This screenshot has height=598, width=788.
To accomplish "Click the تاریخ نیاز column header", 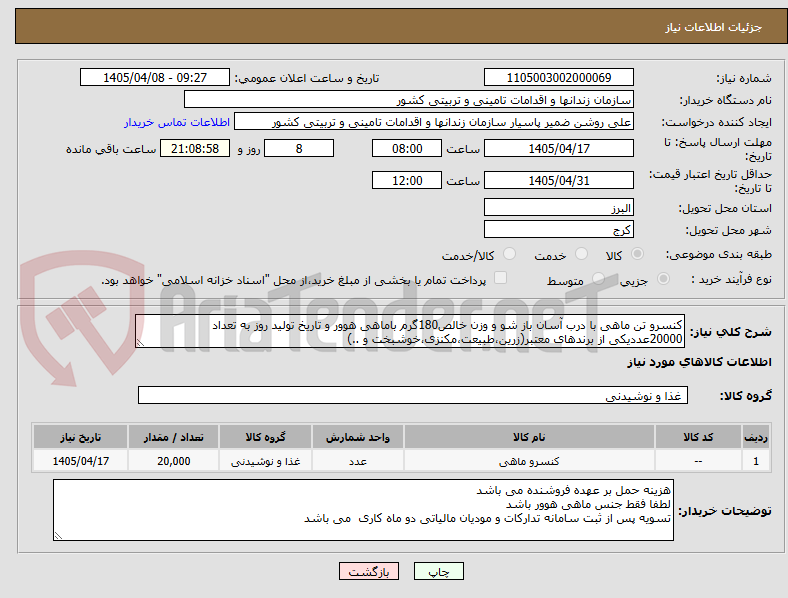I will 80,437.
